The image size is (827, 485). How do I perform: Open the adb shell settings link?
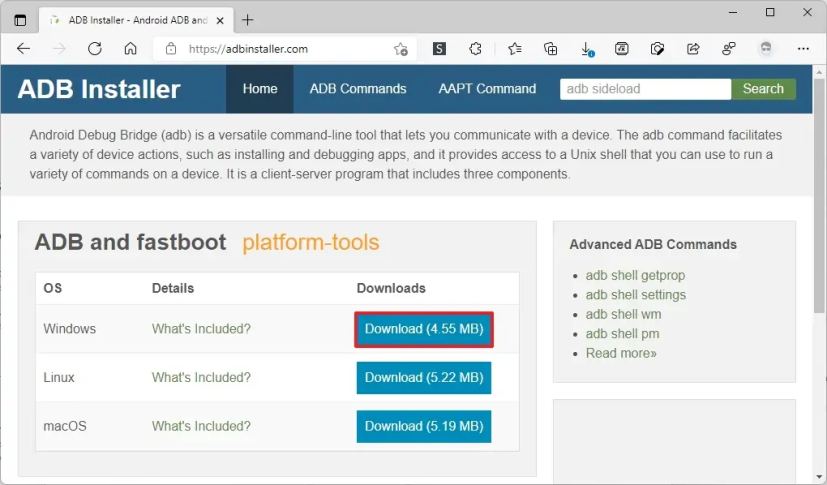click(636, 295)
